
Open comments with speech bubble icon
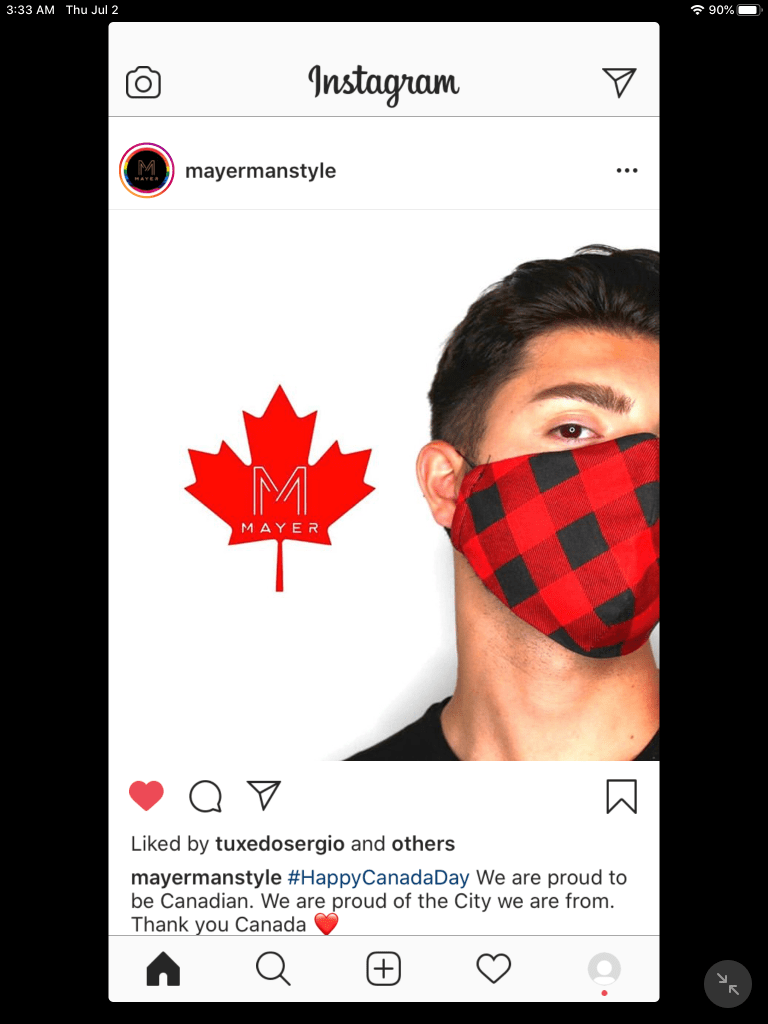205,796
